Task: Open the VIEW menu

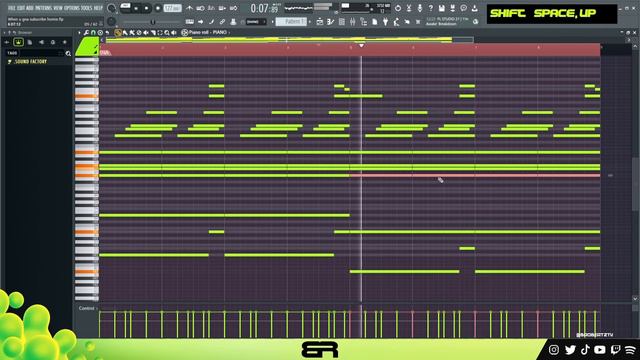Action: [58, 8]
